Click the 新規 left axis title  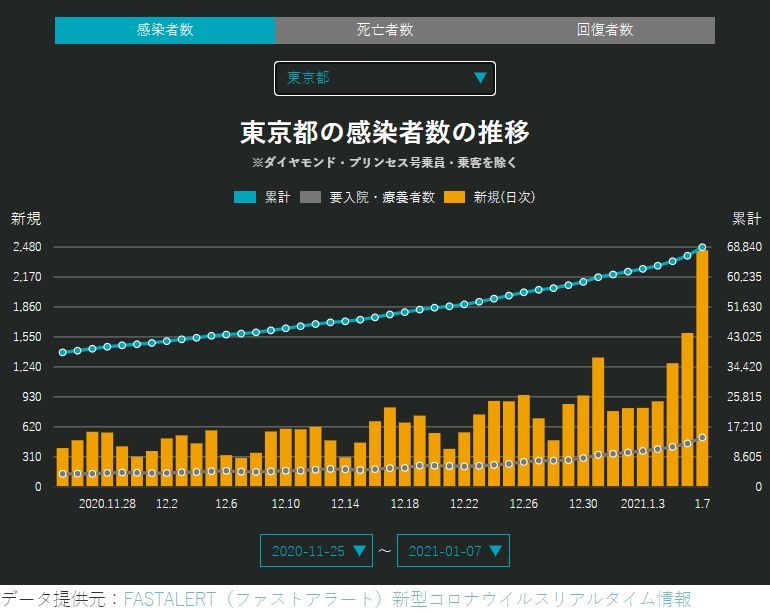26,219
